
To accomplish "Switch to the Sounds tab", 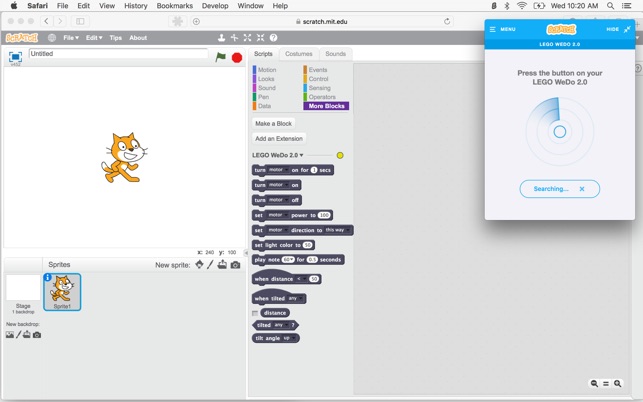I will [x=335, y=54].
